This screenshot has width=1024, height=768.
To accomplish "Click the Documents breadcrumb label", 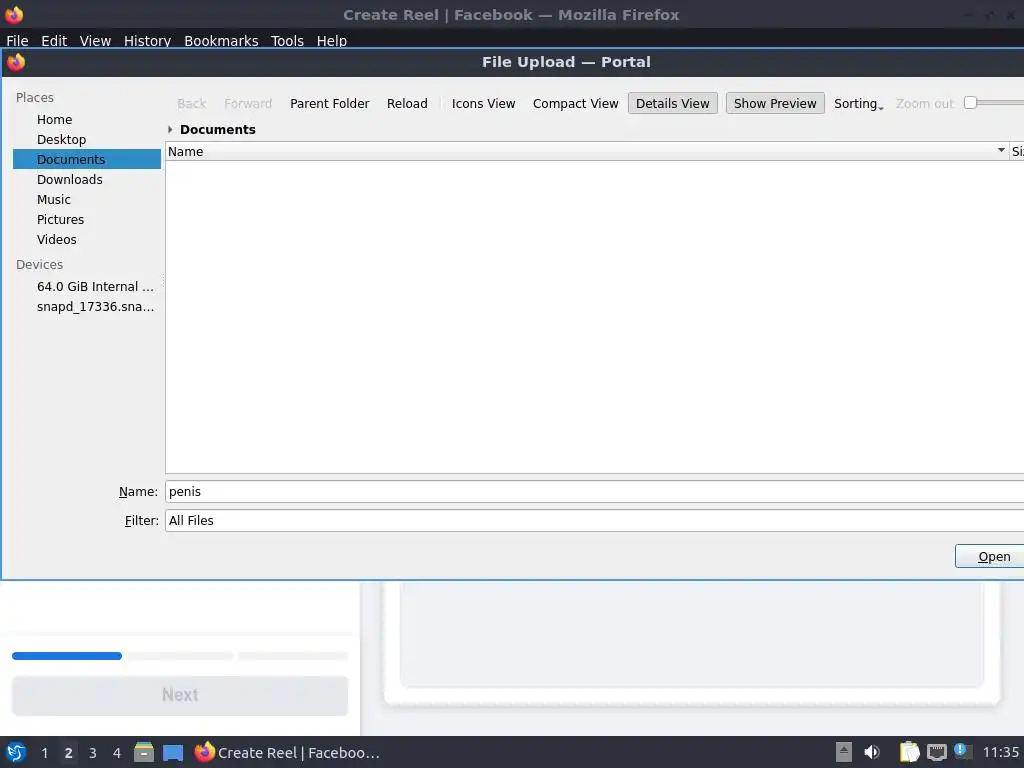I will [x=217, y=129].
